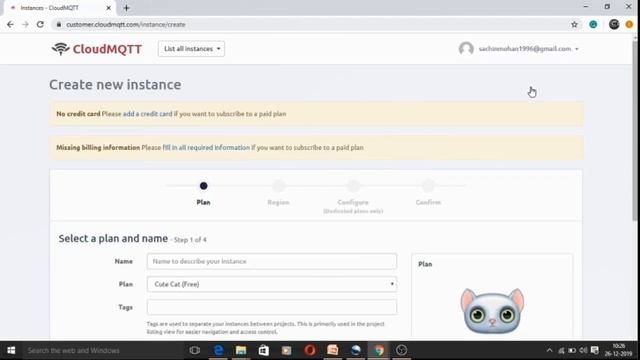Click the network icon in system tray
Image resolution: width=640 pixels, height=360 pixels.
[x=561, y=350]
